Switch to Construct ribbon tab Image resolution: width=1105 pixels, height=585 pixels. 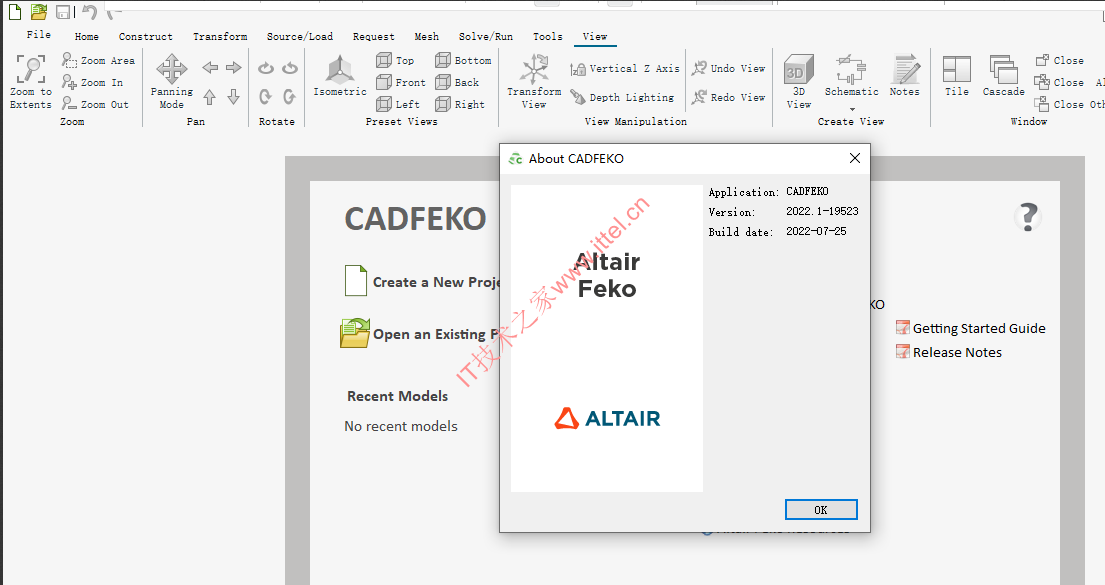tap(146, 37)
